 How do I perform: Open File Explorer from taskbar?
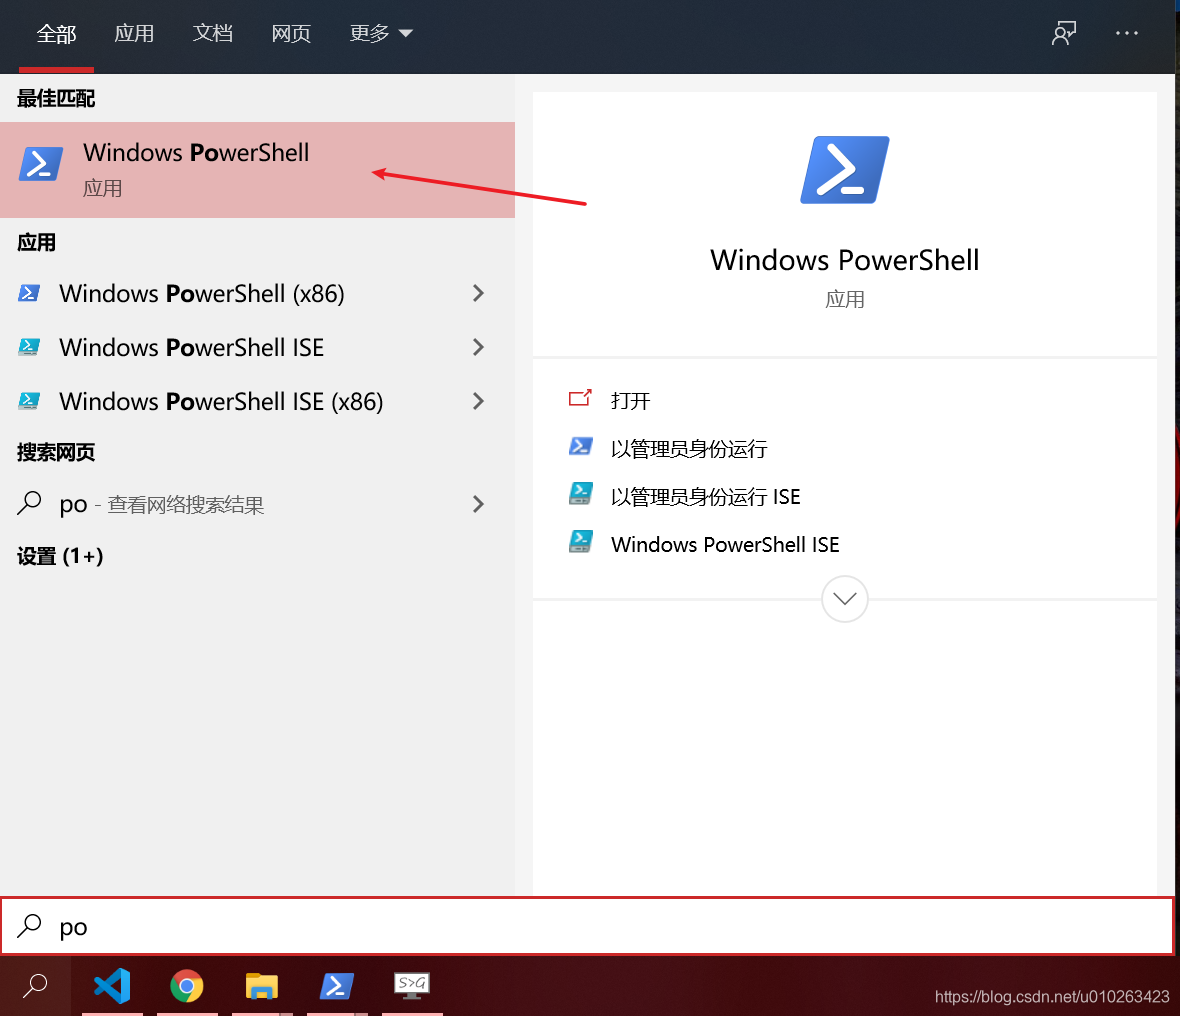point(262,985)
